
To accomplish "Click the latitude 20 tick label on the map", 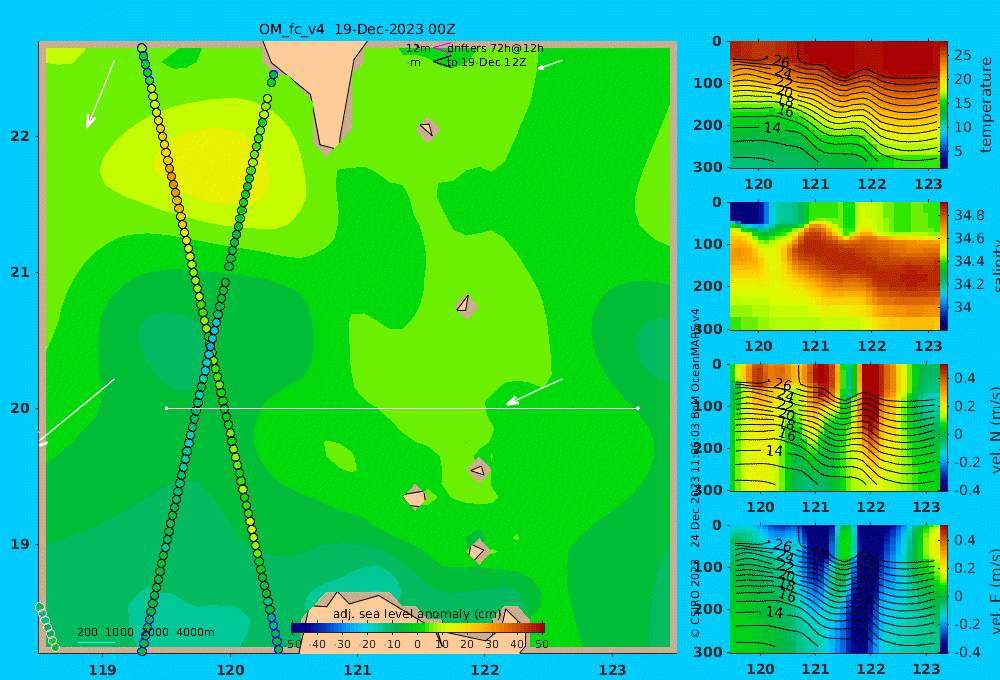I will pyautogui.click(x=20, y=408).
